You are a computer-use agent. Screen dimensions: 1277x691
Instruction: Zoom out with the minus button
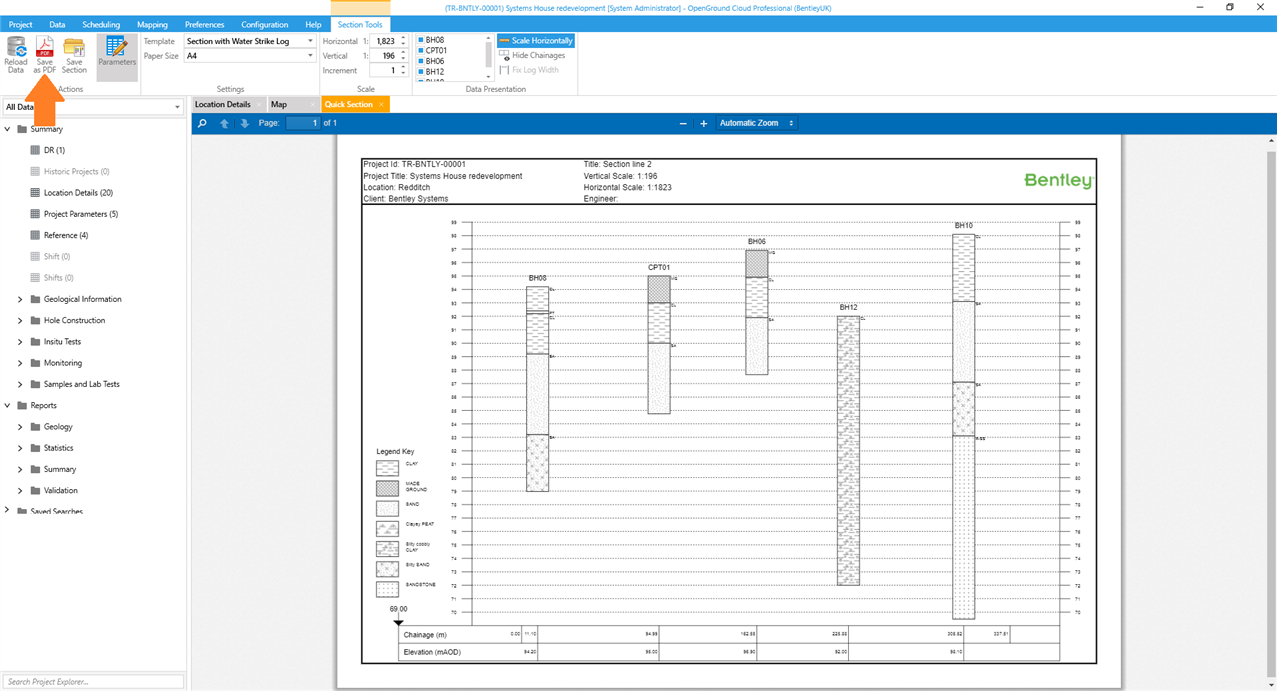click(x=683, y=123)
